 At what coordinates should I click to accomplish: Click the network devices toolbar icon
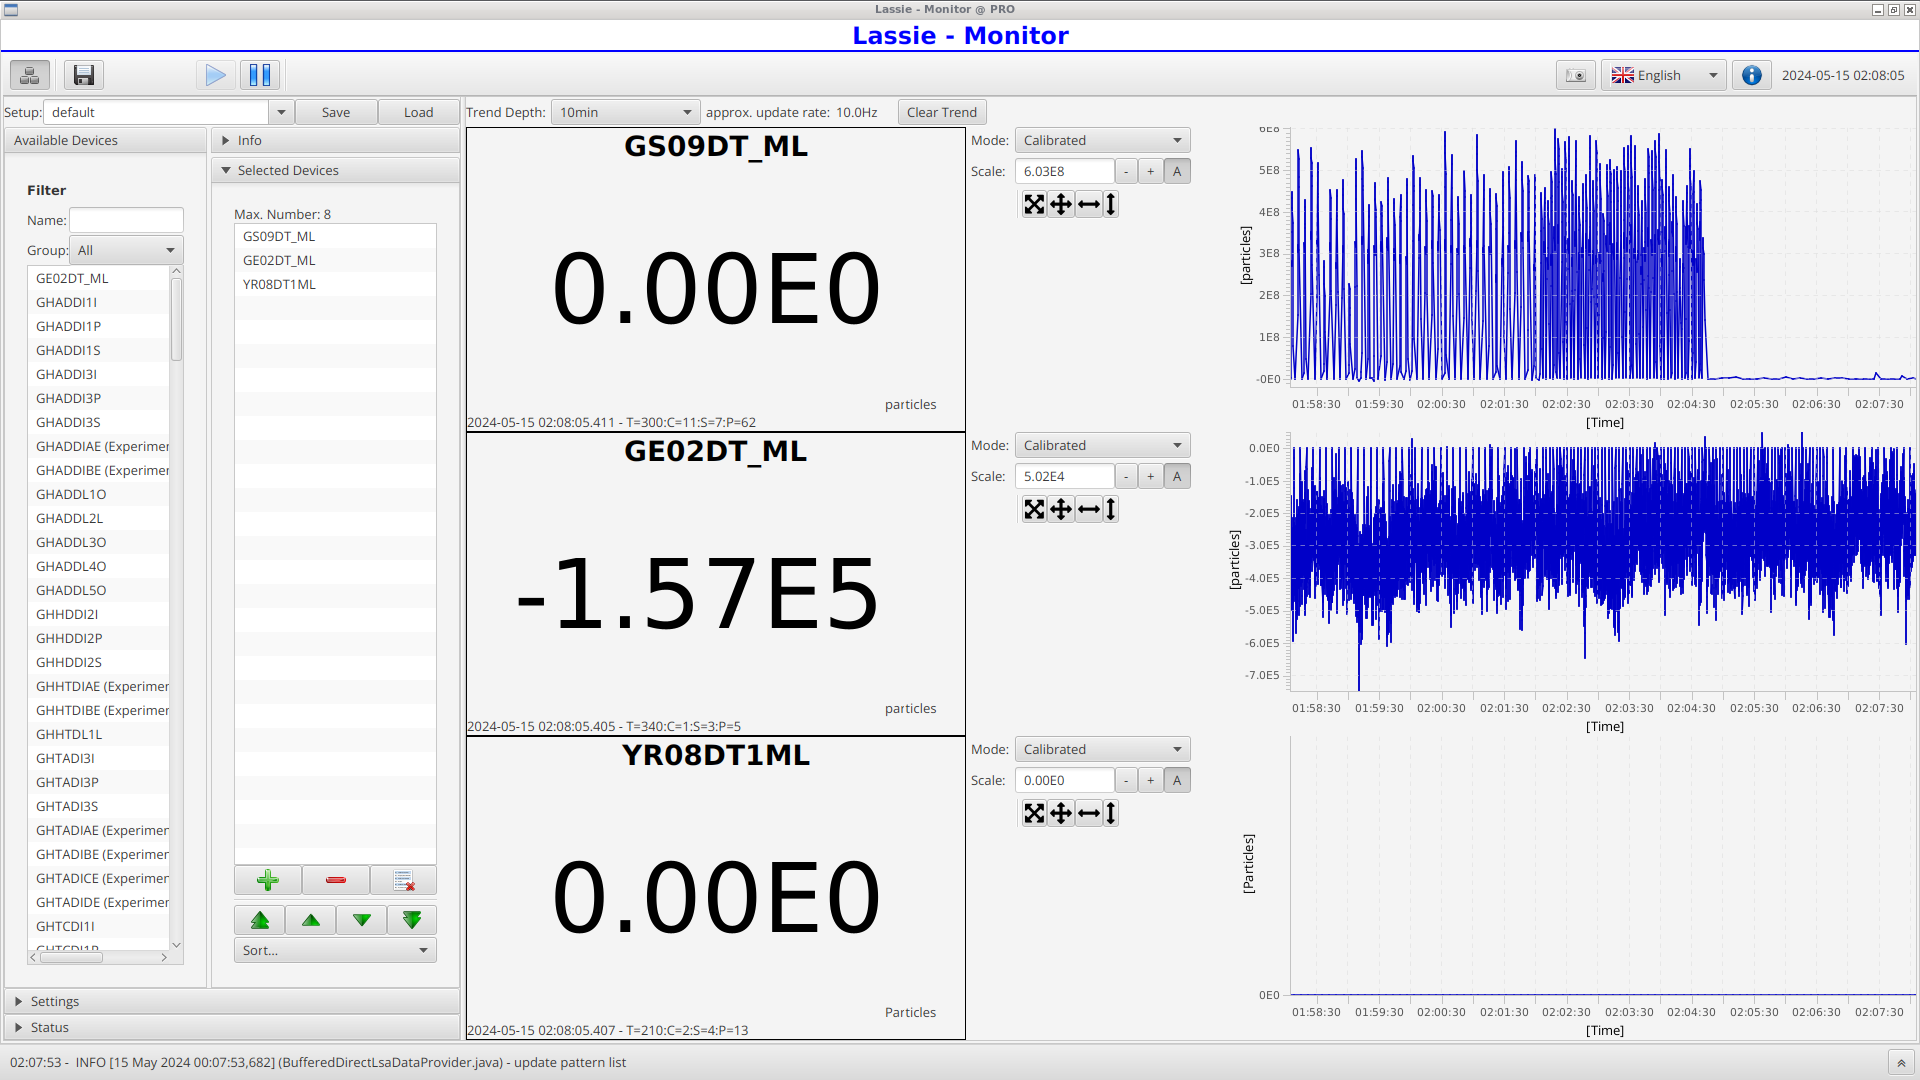point(30,75)
